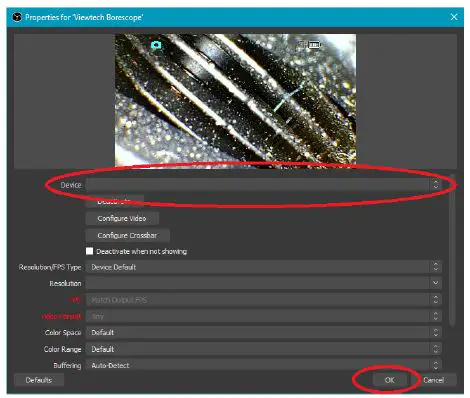
Task: Click the Configure Video button
Action: pyautogui.click(x=122, y=218)
